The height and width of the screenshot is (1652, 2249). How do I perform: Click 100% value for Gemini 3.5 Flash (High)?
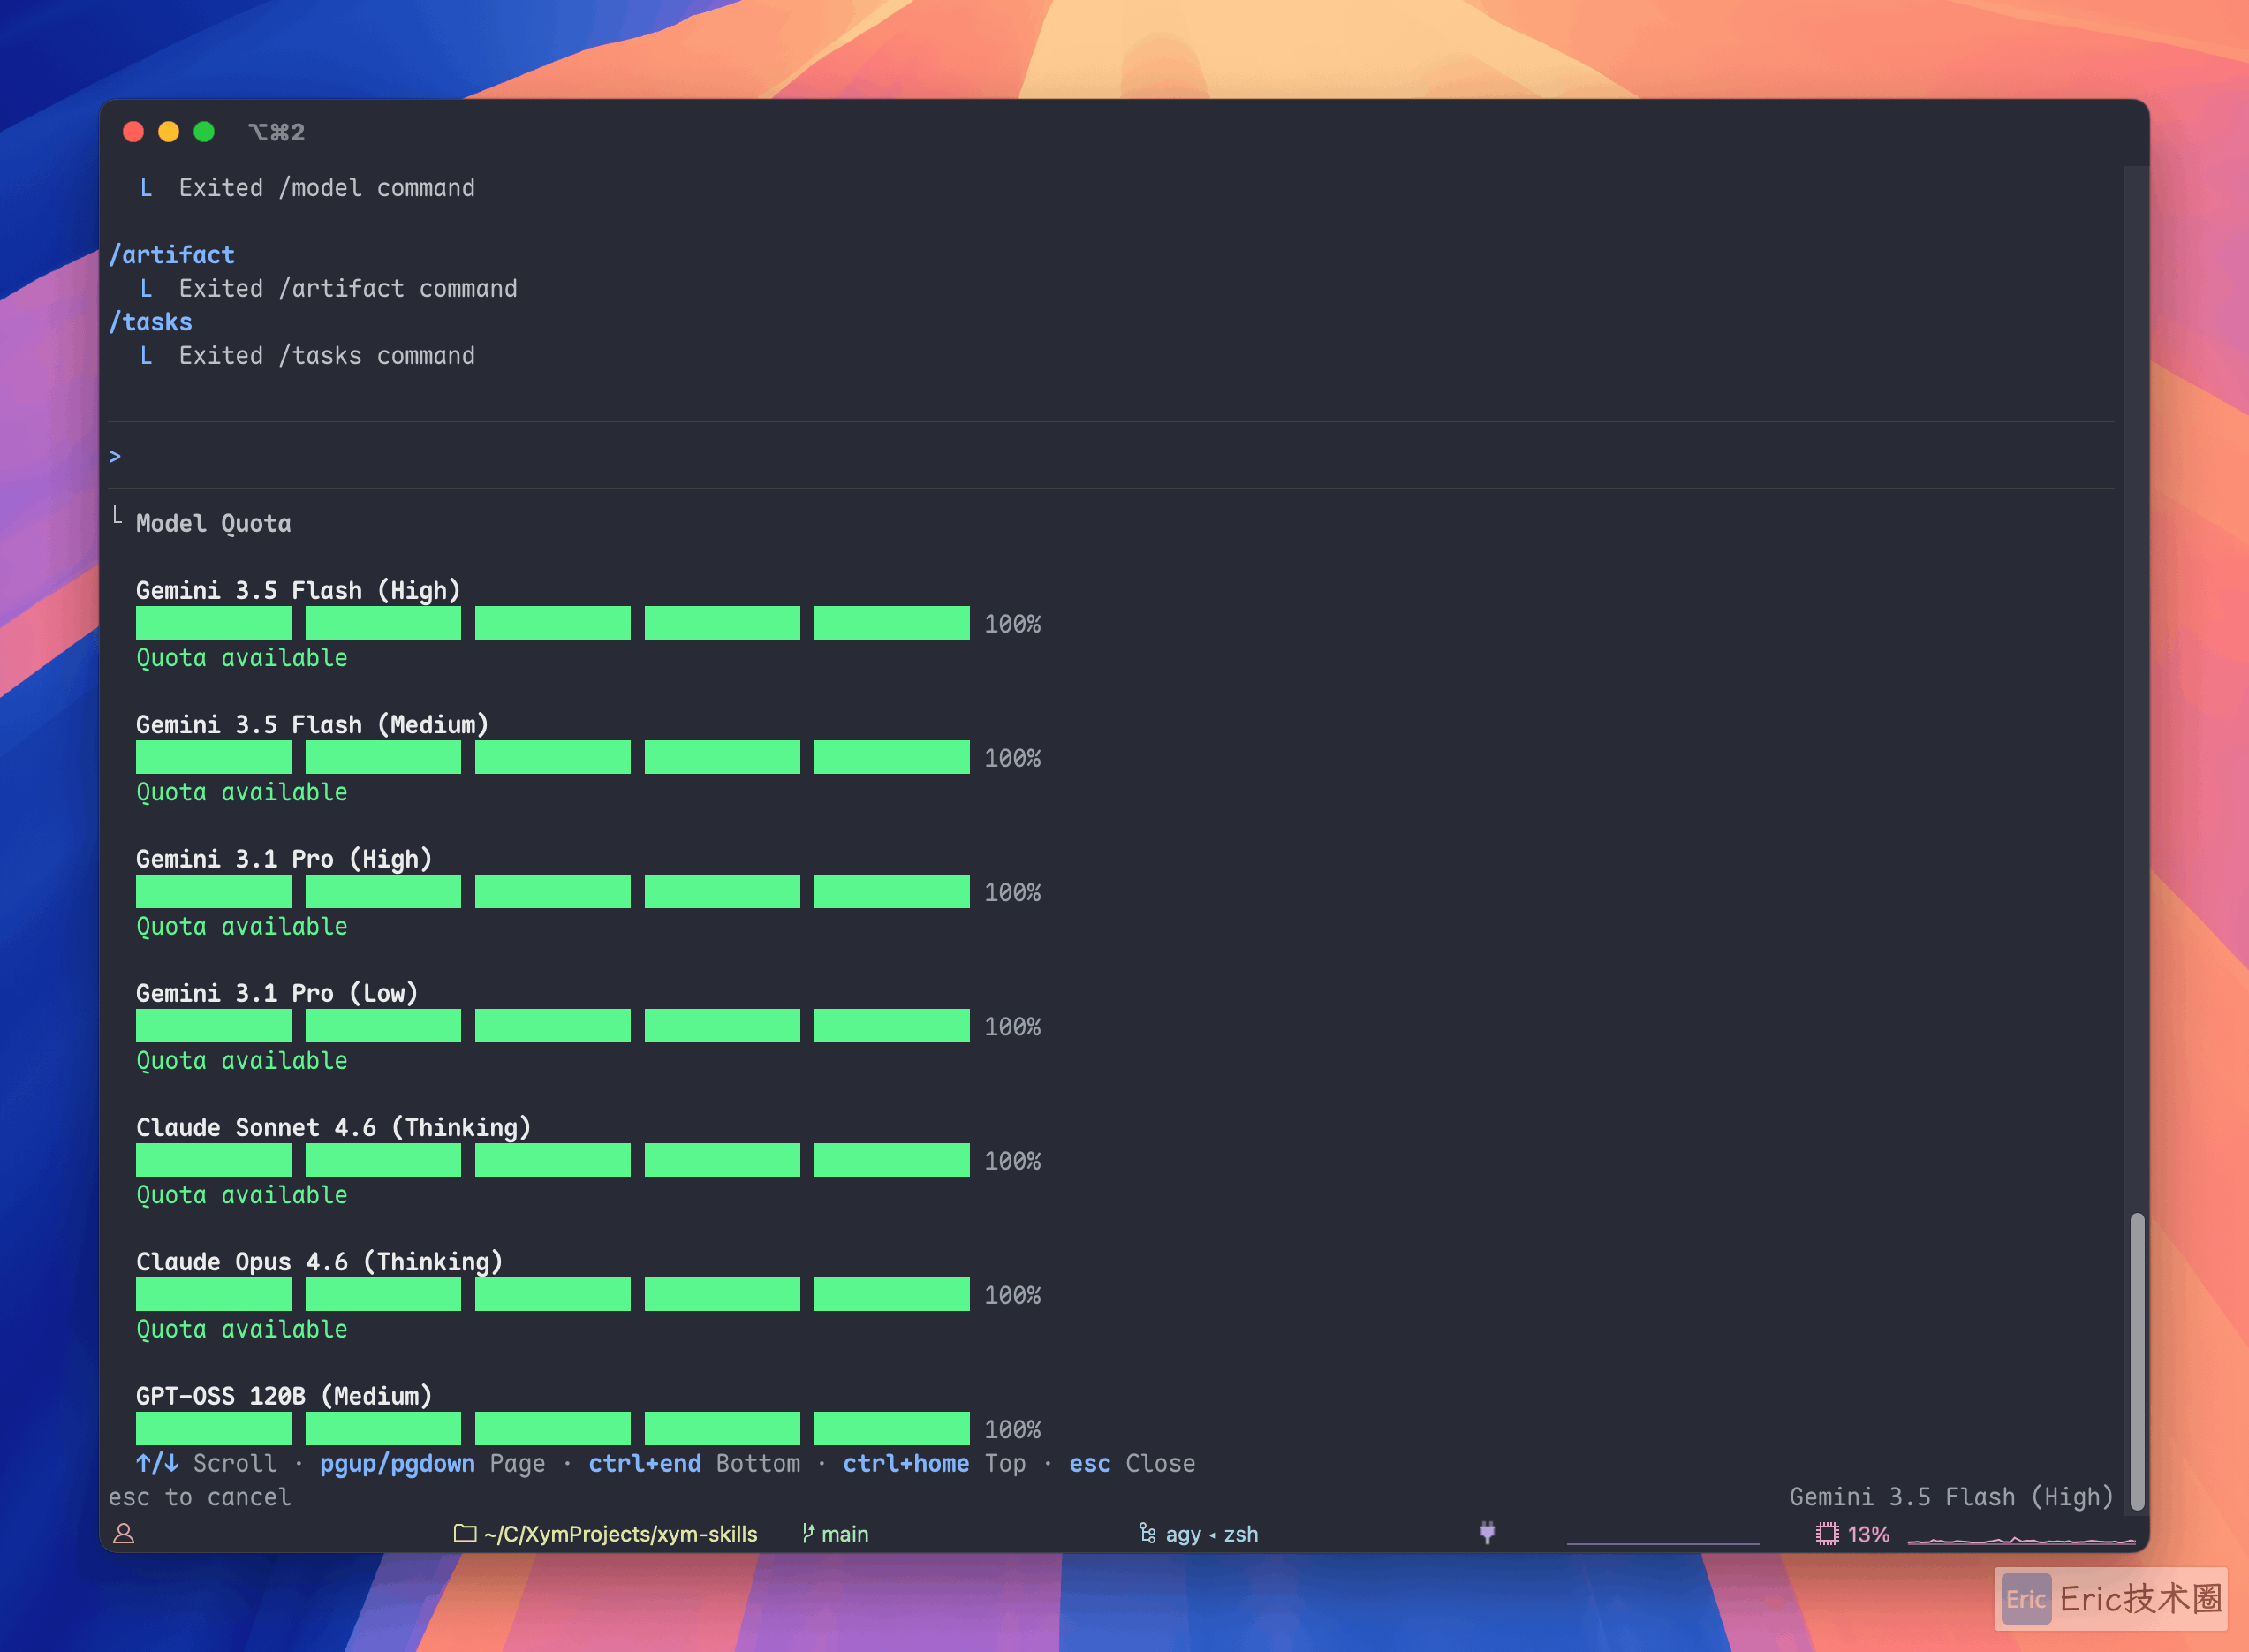[1012, 624]
